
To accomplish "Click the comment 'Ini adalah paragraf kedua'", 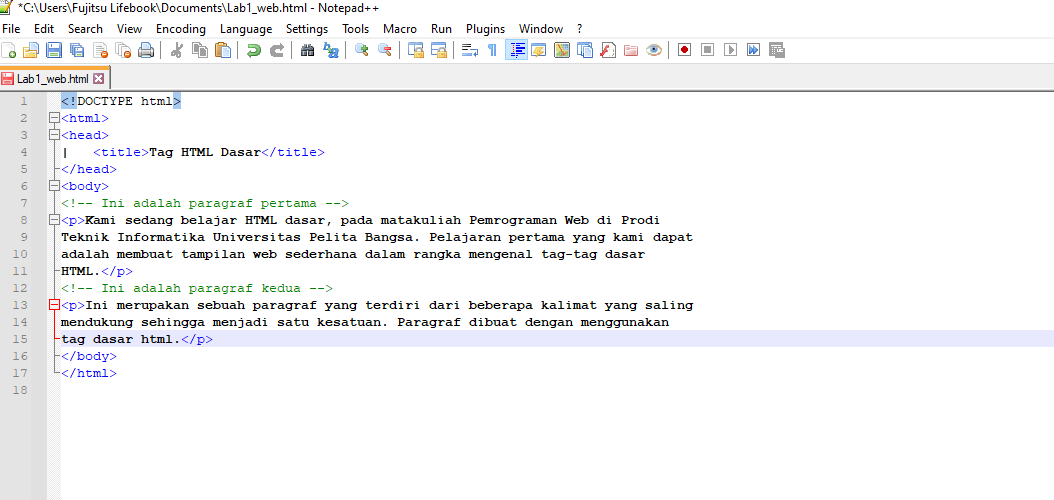I will 197,288.
